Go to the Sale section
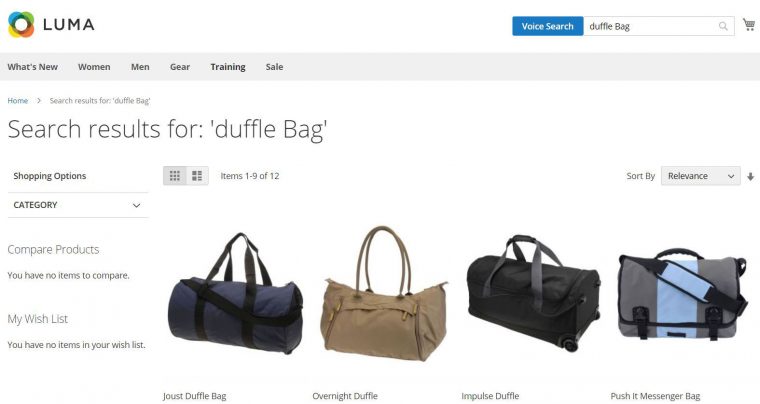 pyautogui.click(x=274, y=67)
